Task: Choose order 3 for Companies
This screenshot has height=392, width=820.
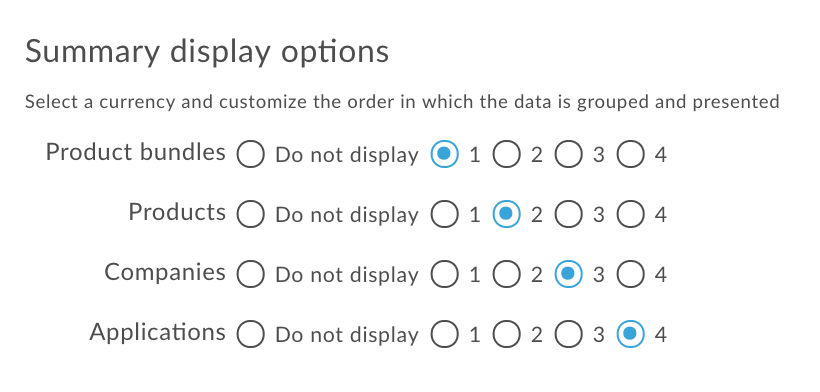Action: pos(568,274)
